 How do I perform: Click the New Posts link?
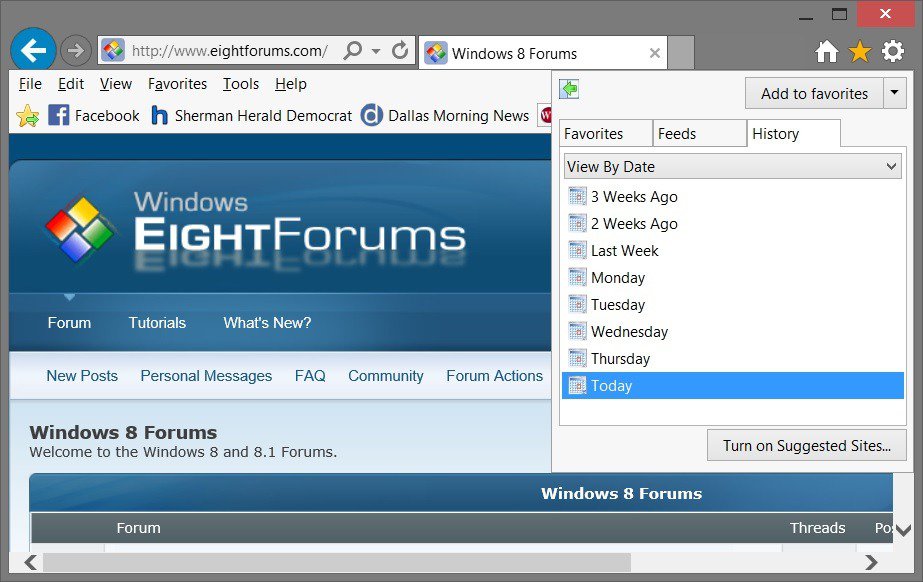82,375
